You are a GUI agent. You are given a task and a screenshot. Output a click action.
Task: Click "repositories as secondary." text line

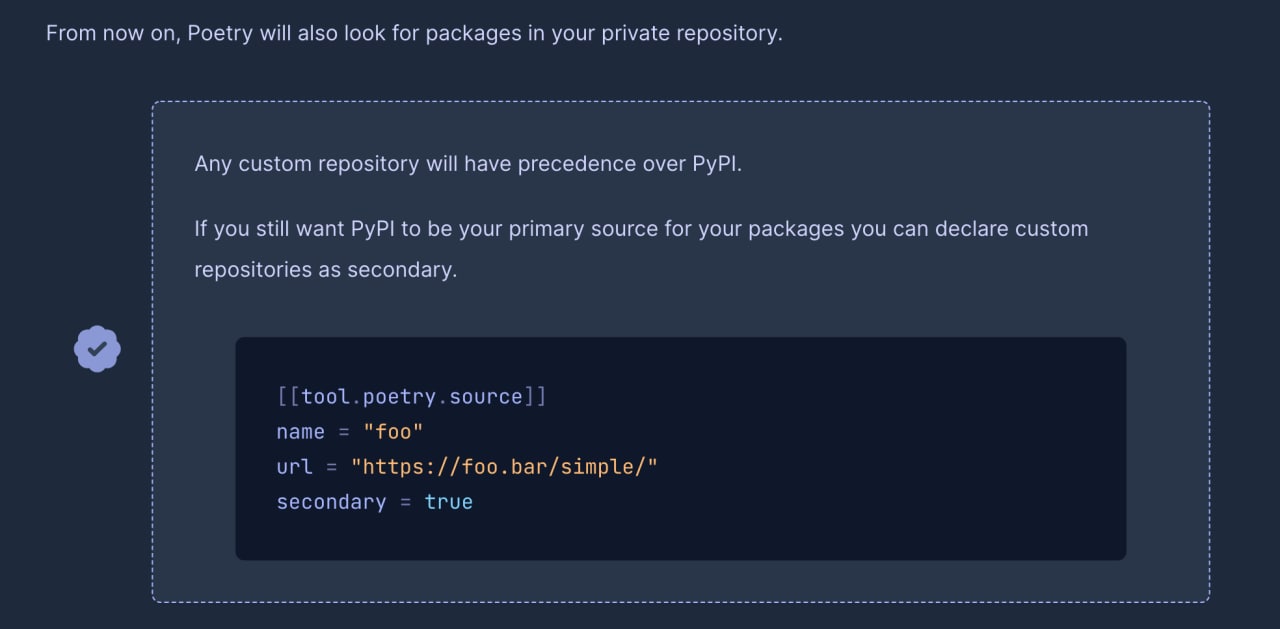(325, 270)
